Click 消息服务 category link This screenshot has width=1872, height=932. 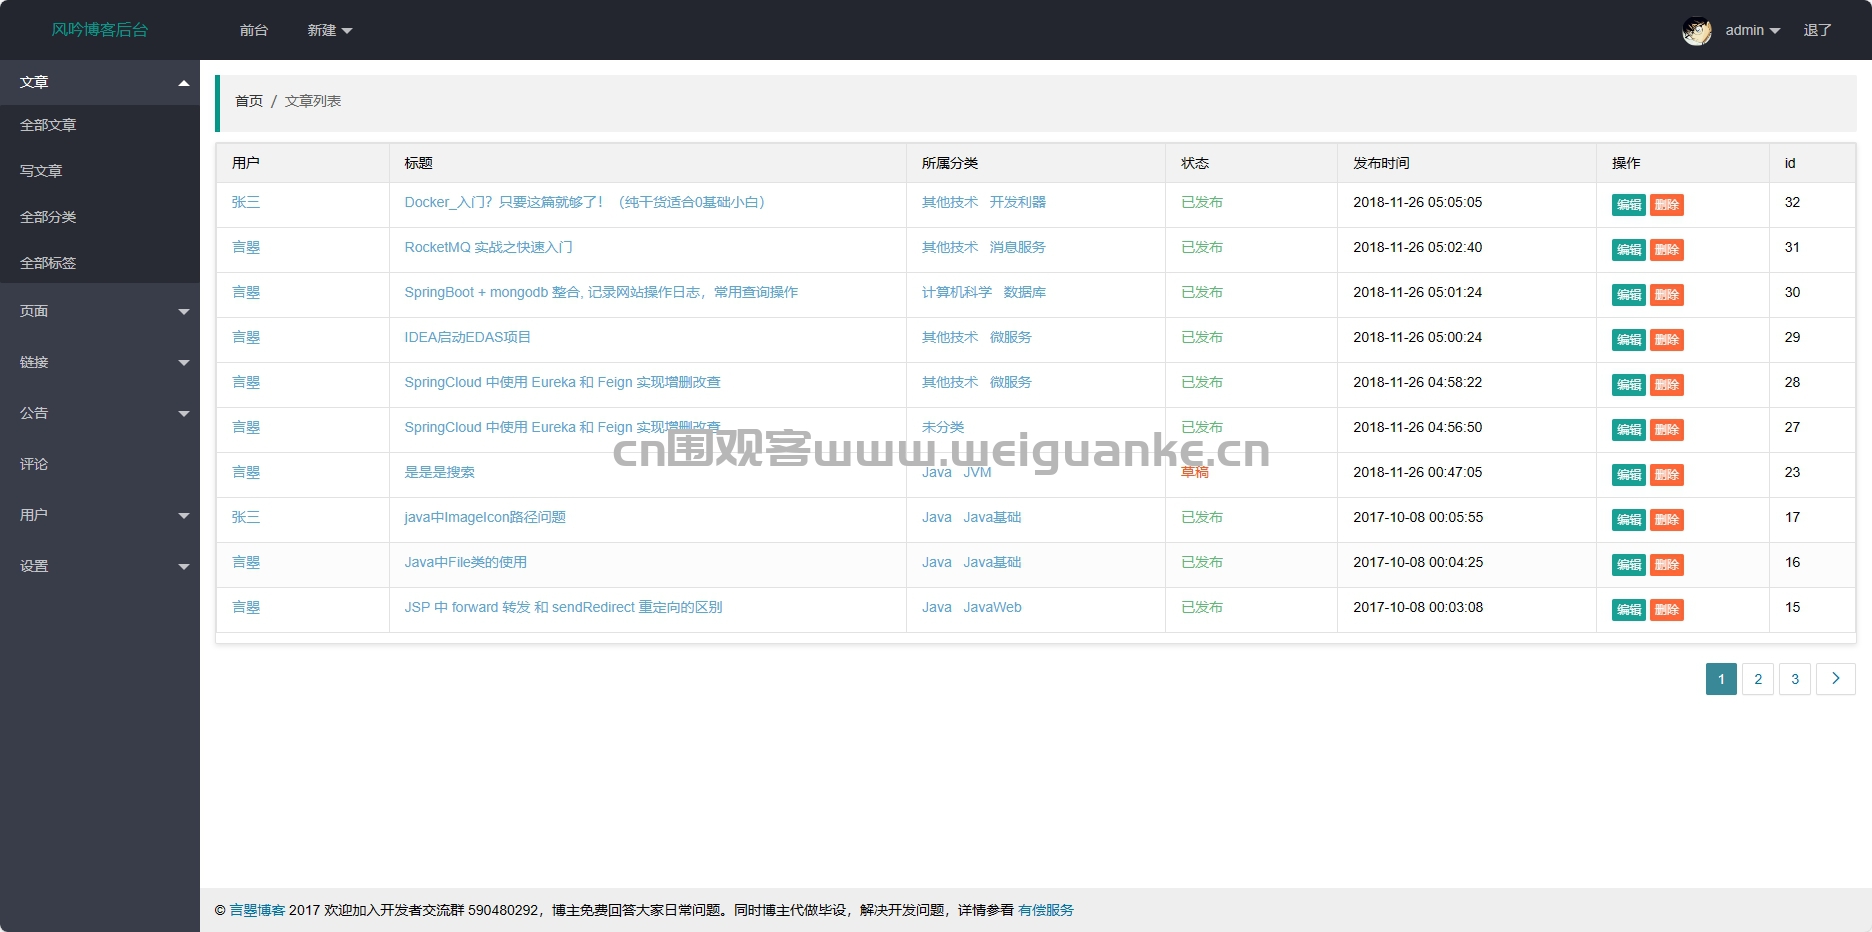(x=1017, y=247)
